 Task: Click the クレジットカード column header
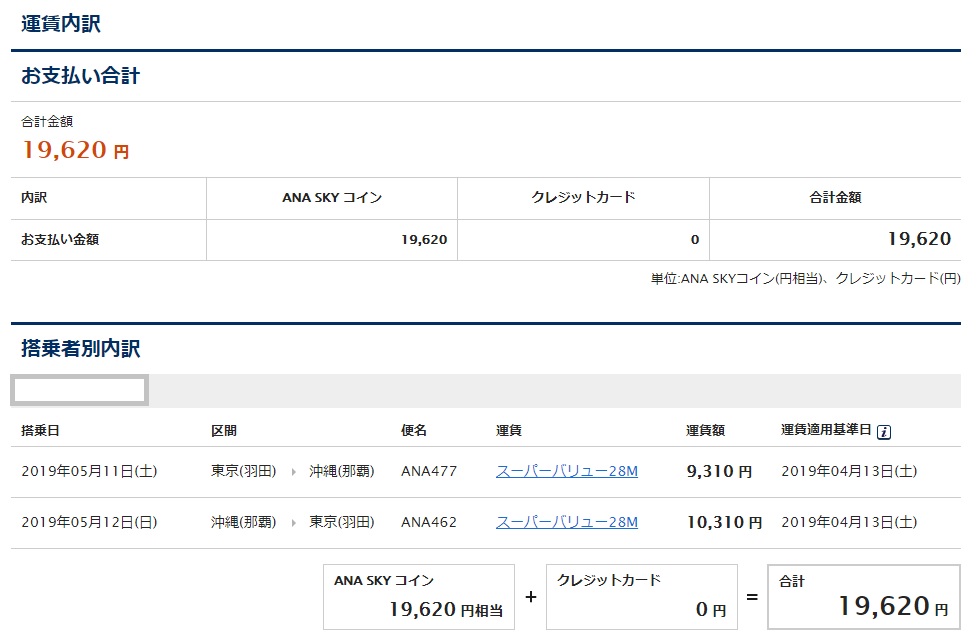pos(583,198)
